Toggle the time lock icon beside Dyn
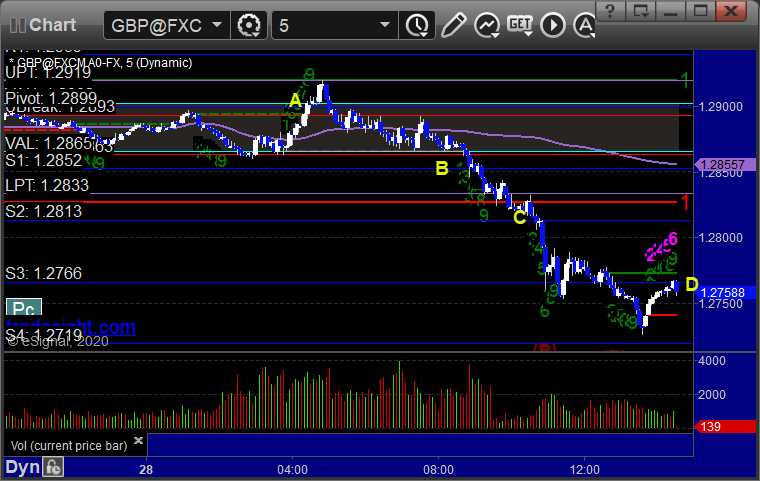760x481 pixels. point(53,467)
